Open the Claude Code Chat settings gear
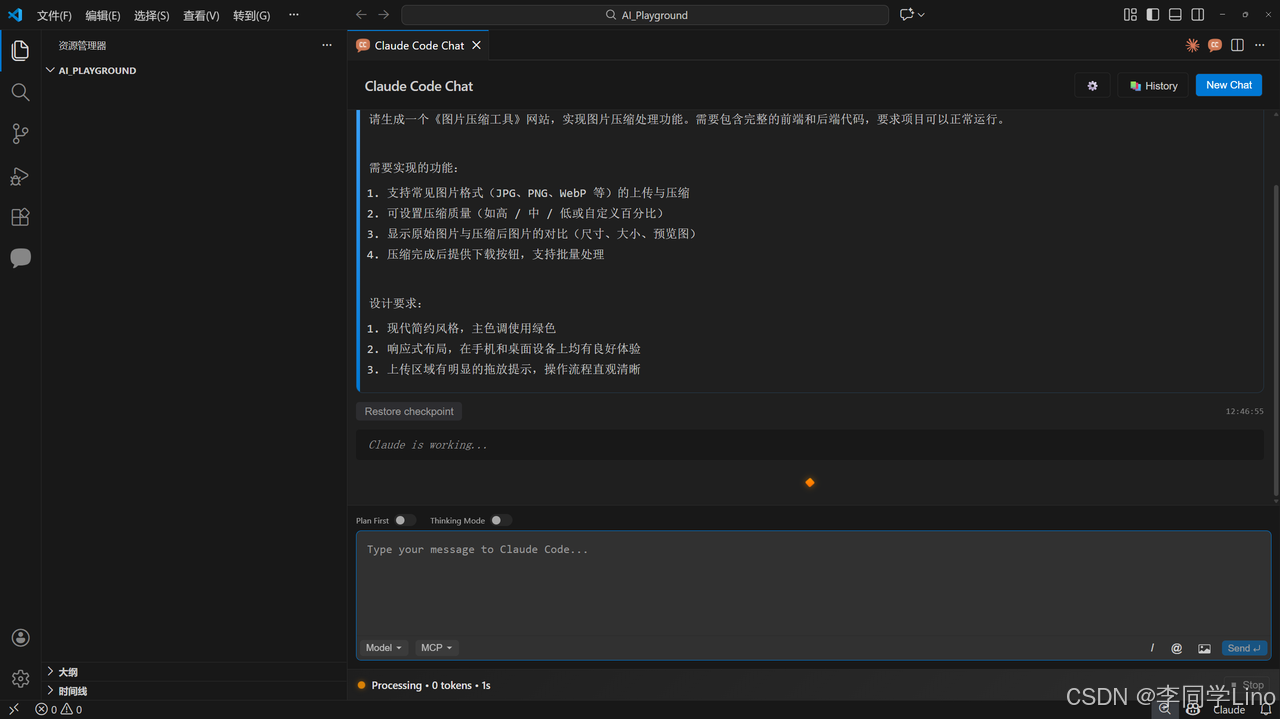Image resolution: width=1280 pixels, height=719 pixels. (x=1092, y=86)
